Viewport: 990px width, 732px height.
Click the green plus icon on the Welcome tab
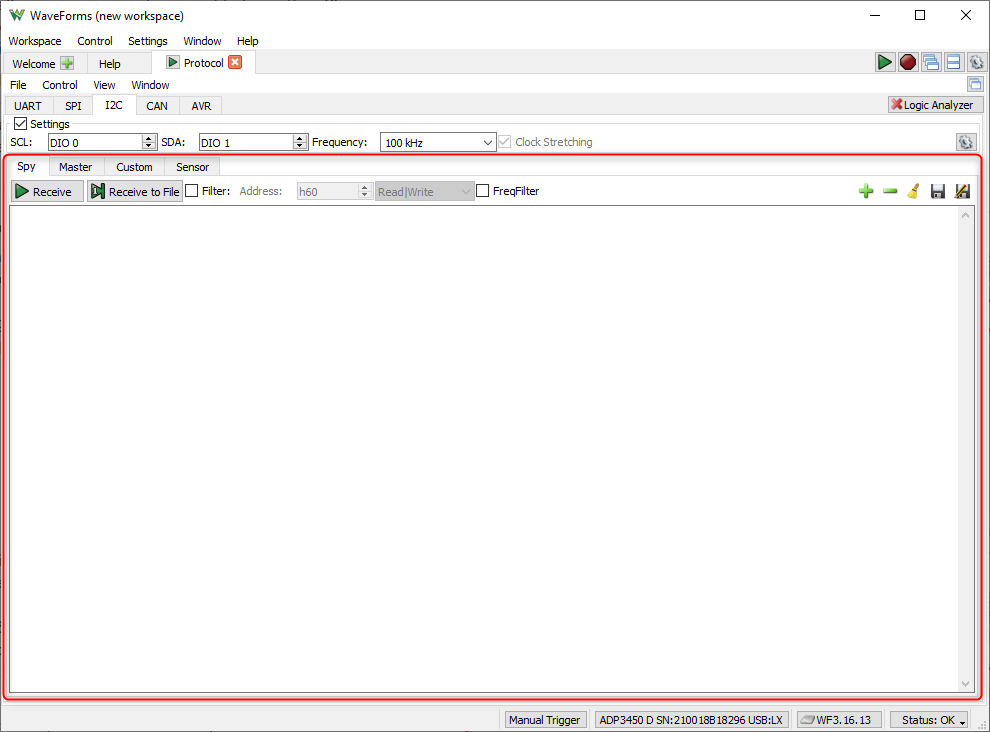point(67,63)
